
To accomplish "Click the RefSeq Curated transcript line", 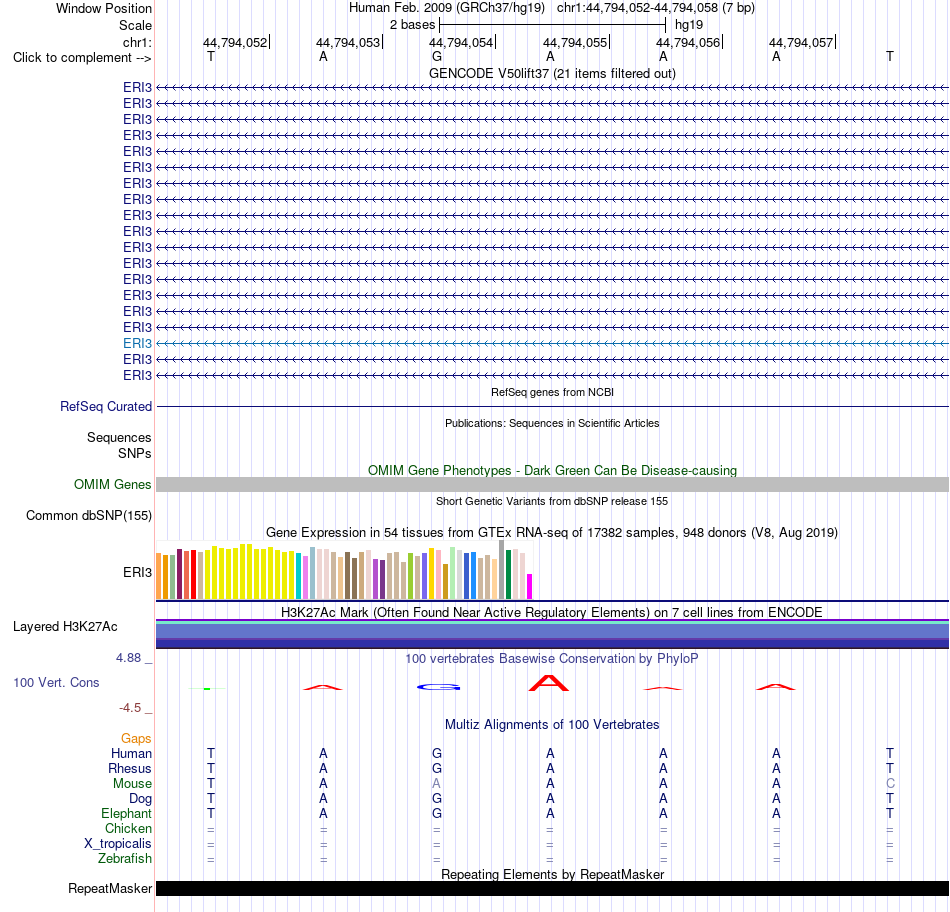I will [x=552, y=407].
